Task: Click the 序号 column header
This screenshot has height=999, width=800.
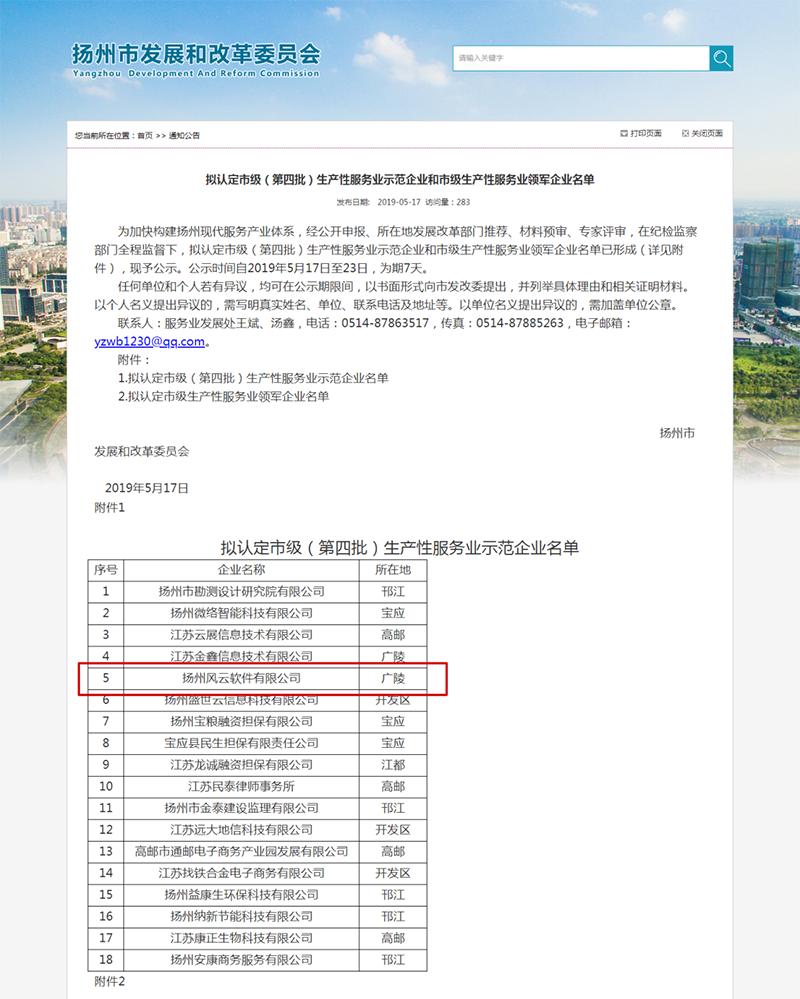Action: point(106,570)
